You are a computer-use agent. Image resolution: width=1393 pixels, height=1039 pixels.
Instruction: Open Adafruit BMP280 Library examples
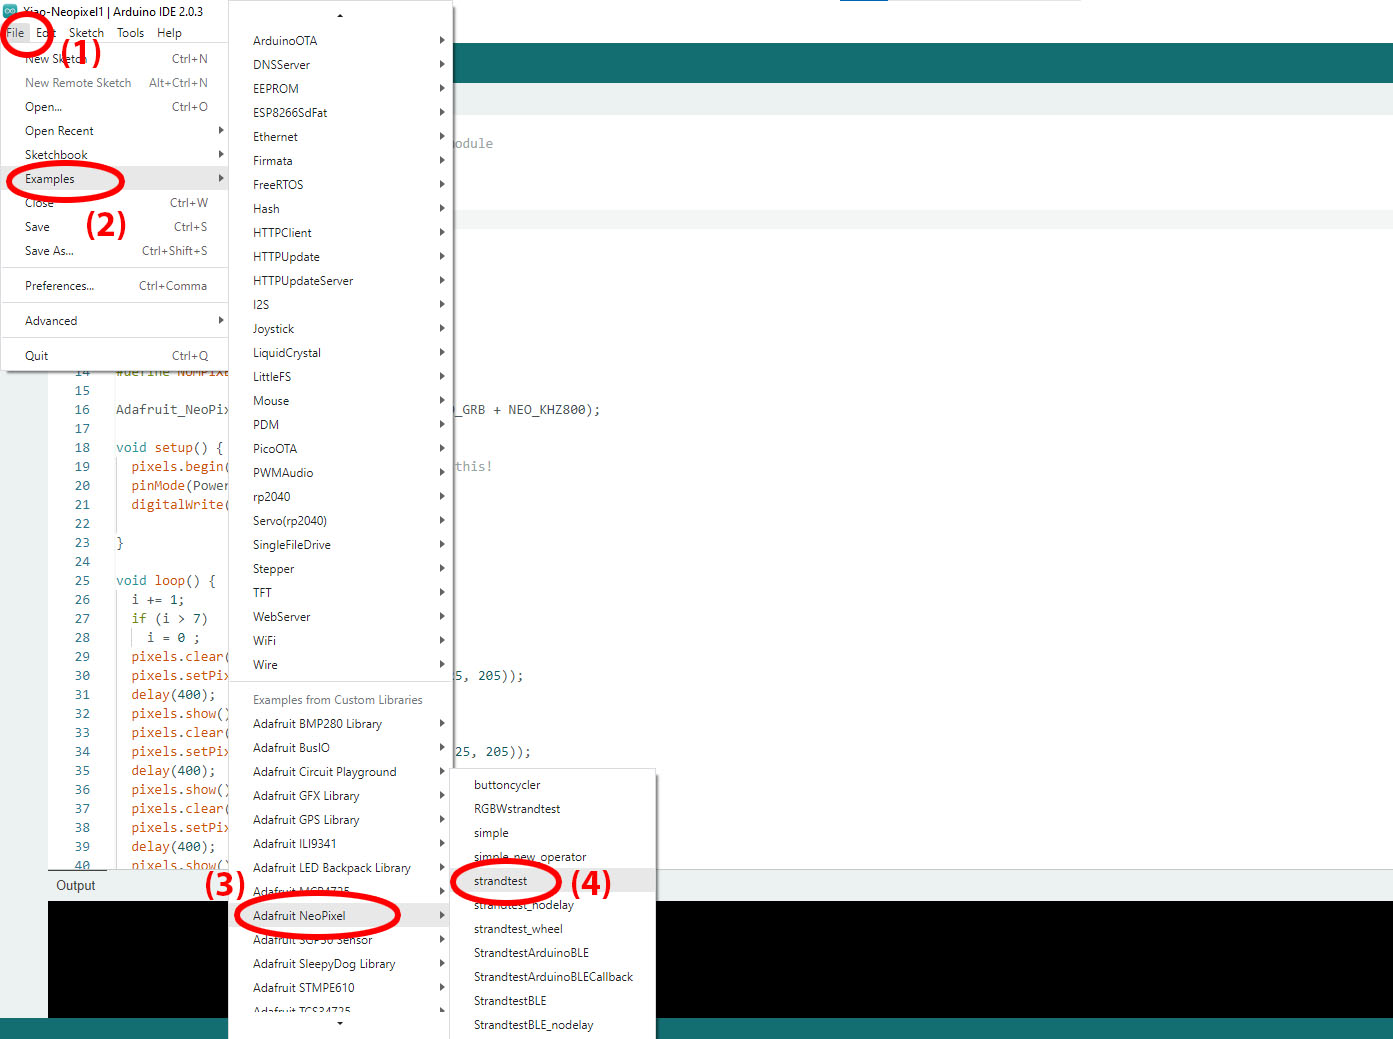point(340,724)
